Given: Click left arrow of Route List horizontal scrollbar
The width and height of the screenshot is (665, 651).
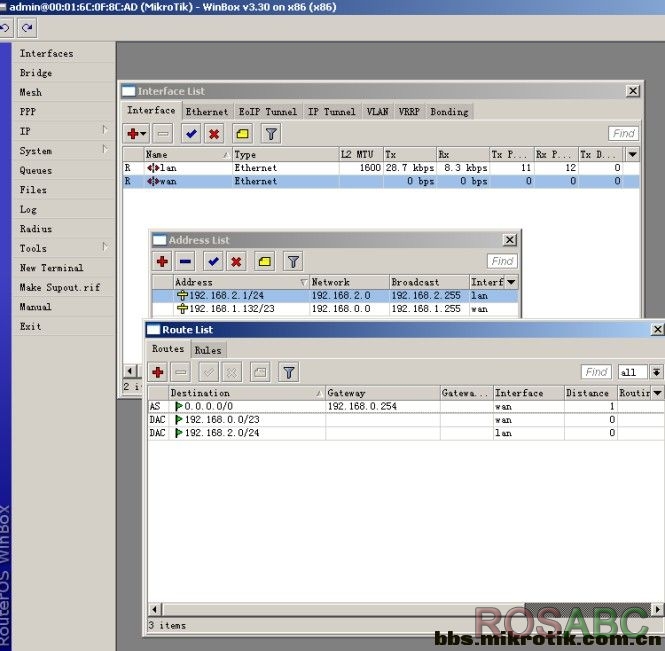Looking at the screenshot, I should click(154, 609).
